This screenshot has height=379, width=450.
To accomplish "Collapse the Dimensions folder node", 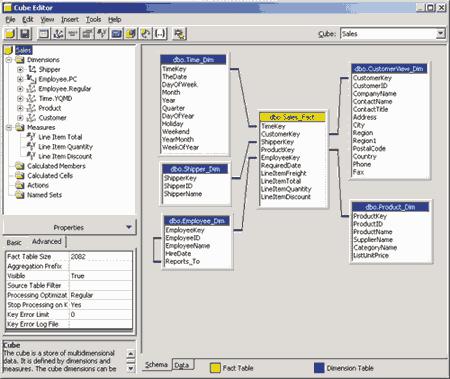I will click(9, 60).
